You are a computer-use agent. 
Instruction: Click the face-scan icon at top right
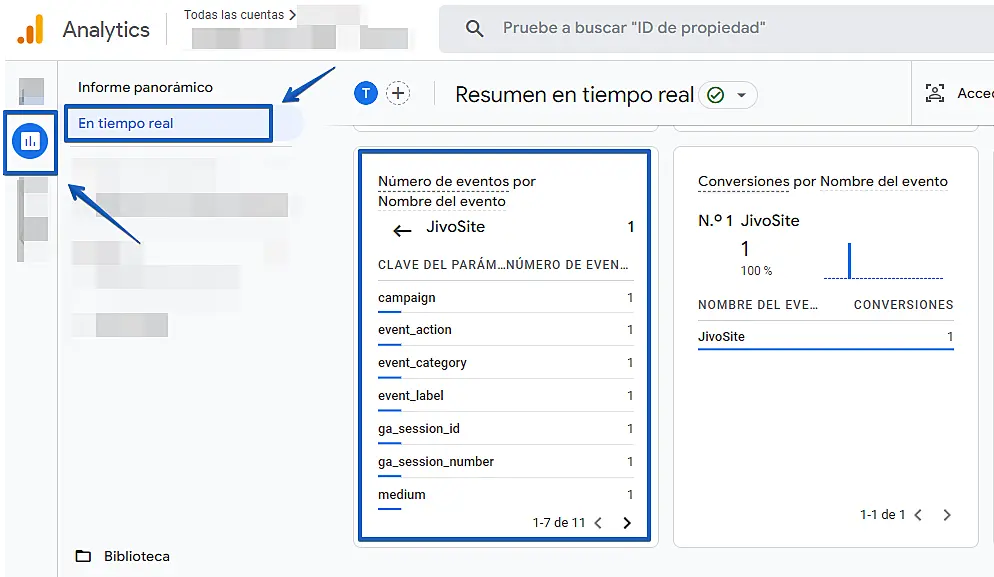point(935,94)
